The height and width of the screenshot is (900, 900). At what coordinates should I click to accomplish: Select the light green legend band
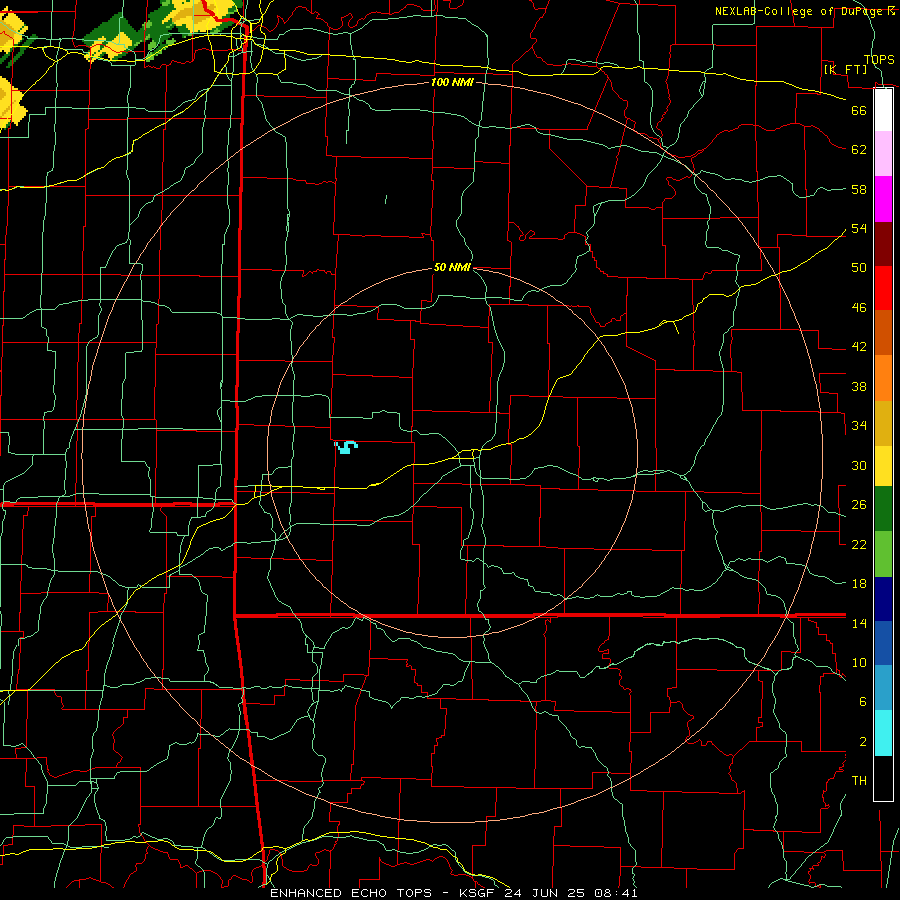(883, 554)
